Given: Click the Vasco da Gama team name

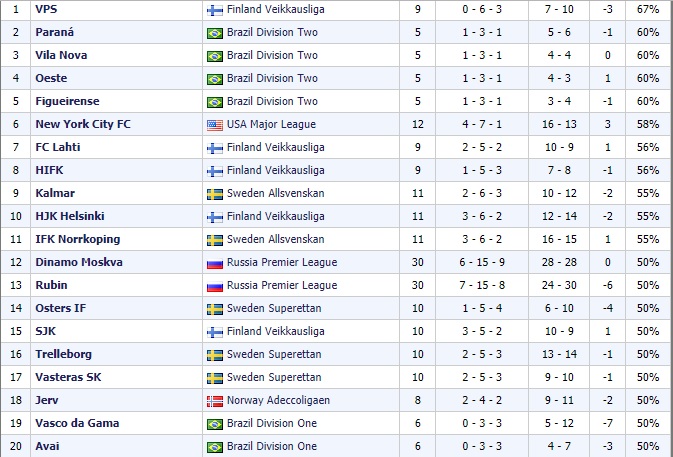Looking at the screenshot, I should [77, 423].
